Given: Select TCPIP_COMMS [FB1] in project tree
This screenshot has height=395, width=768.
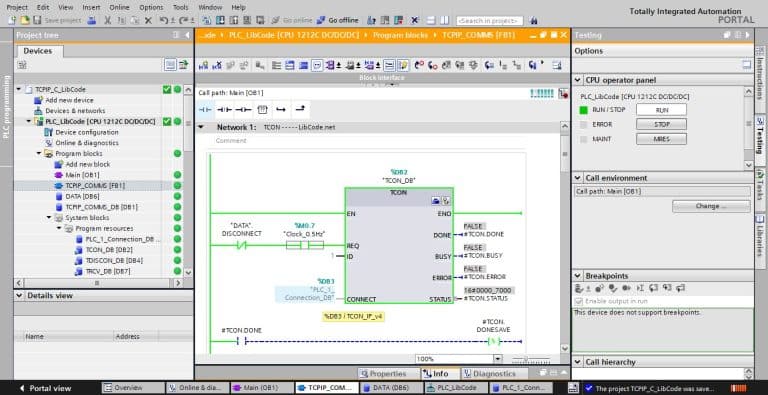Looking at the screenshot, I should 95,186.
